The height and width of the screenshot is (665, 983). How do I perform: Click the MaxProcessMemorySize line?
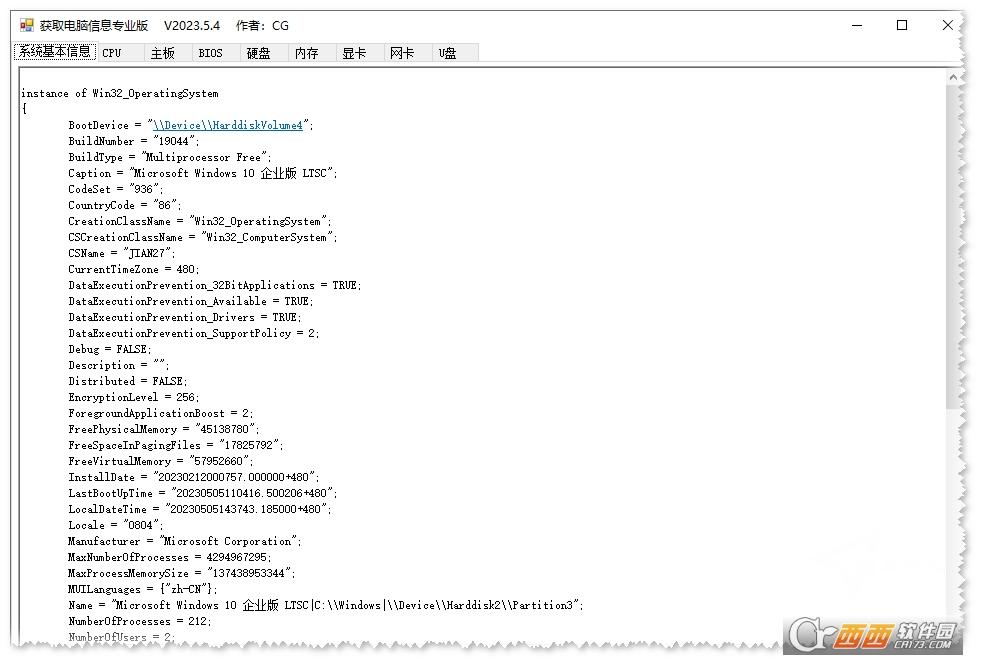point(182,573)
